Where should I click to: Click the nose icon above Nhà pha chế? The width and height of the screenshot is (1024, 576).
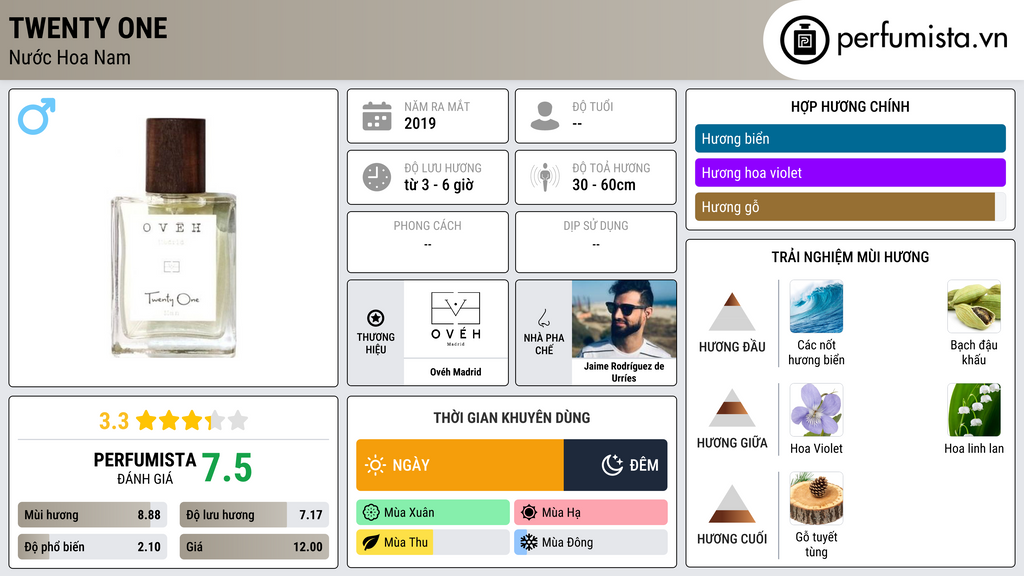pos(543,318)
